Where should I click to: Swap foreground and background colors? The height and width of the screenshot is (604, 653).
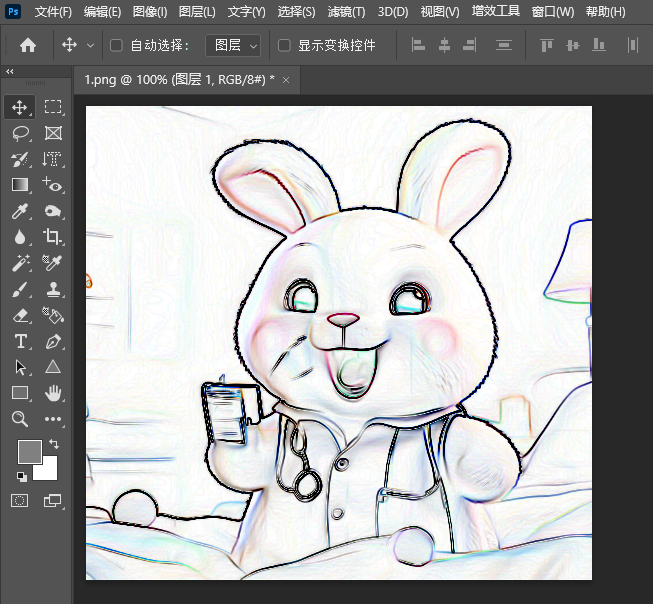click(x=54, y=444)
